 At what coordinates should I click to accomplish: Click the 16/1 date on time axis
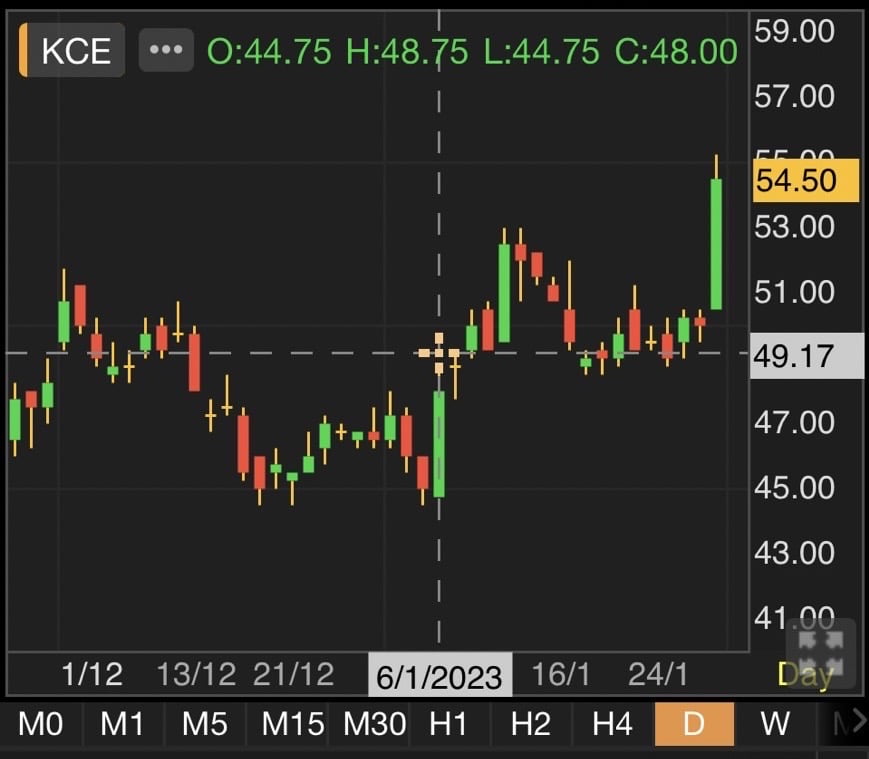[562, 675]
